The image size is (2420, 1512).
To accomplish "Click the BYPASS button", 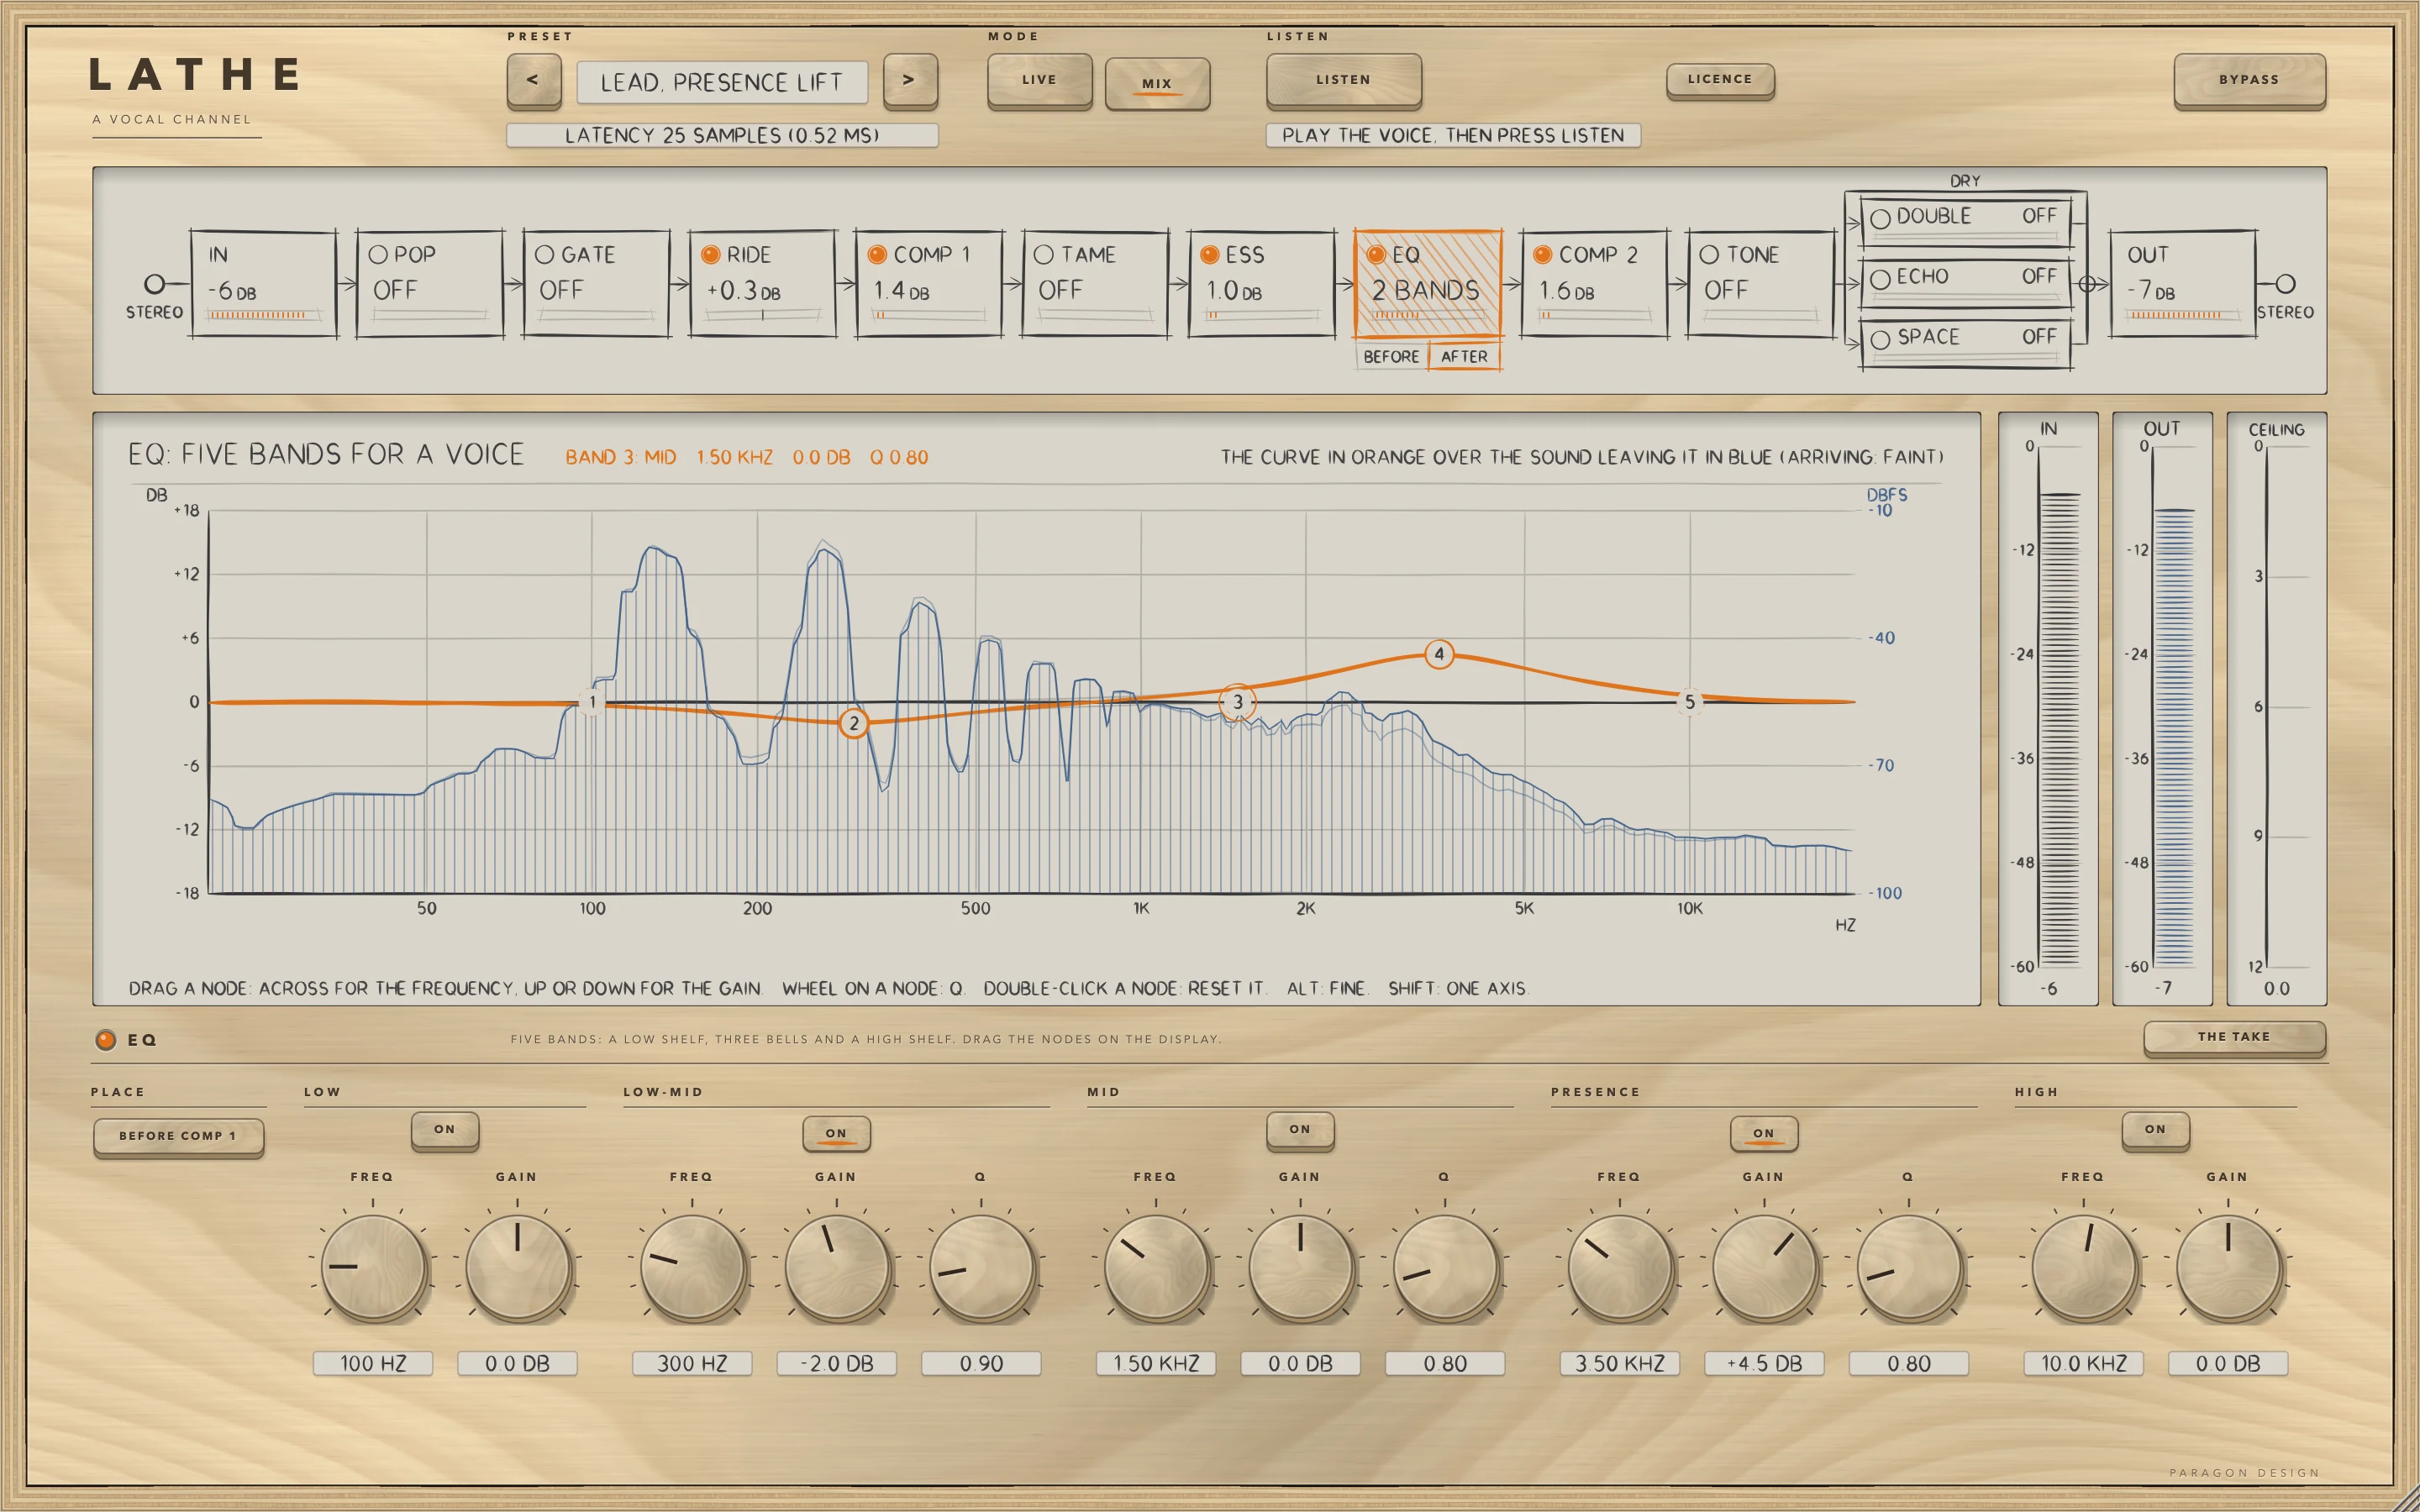I will (2249, 80).
